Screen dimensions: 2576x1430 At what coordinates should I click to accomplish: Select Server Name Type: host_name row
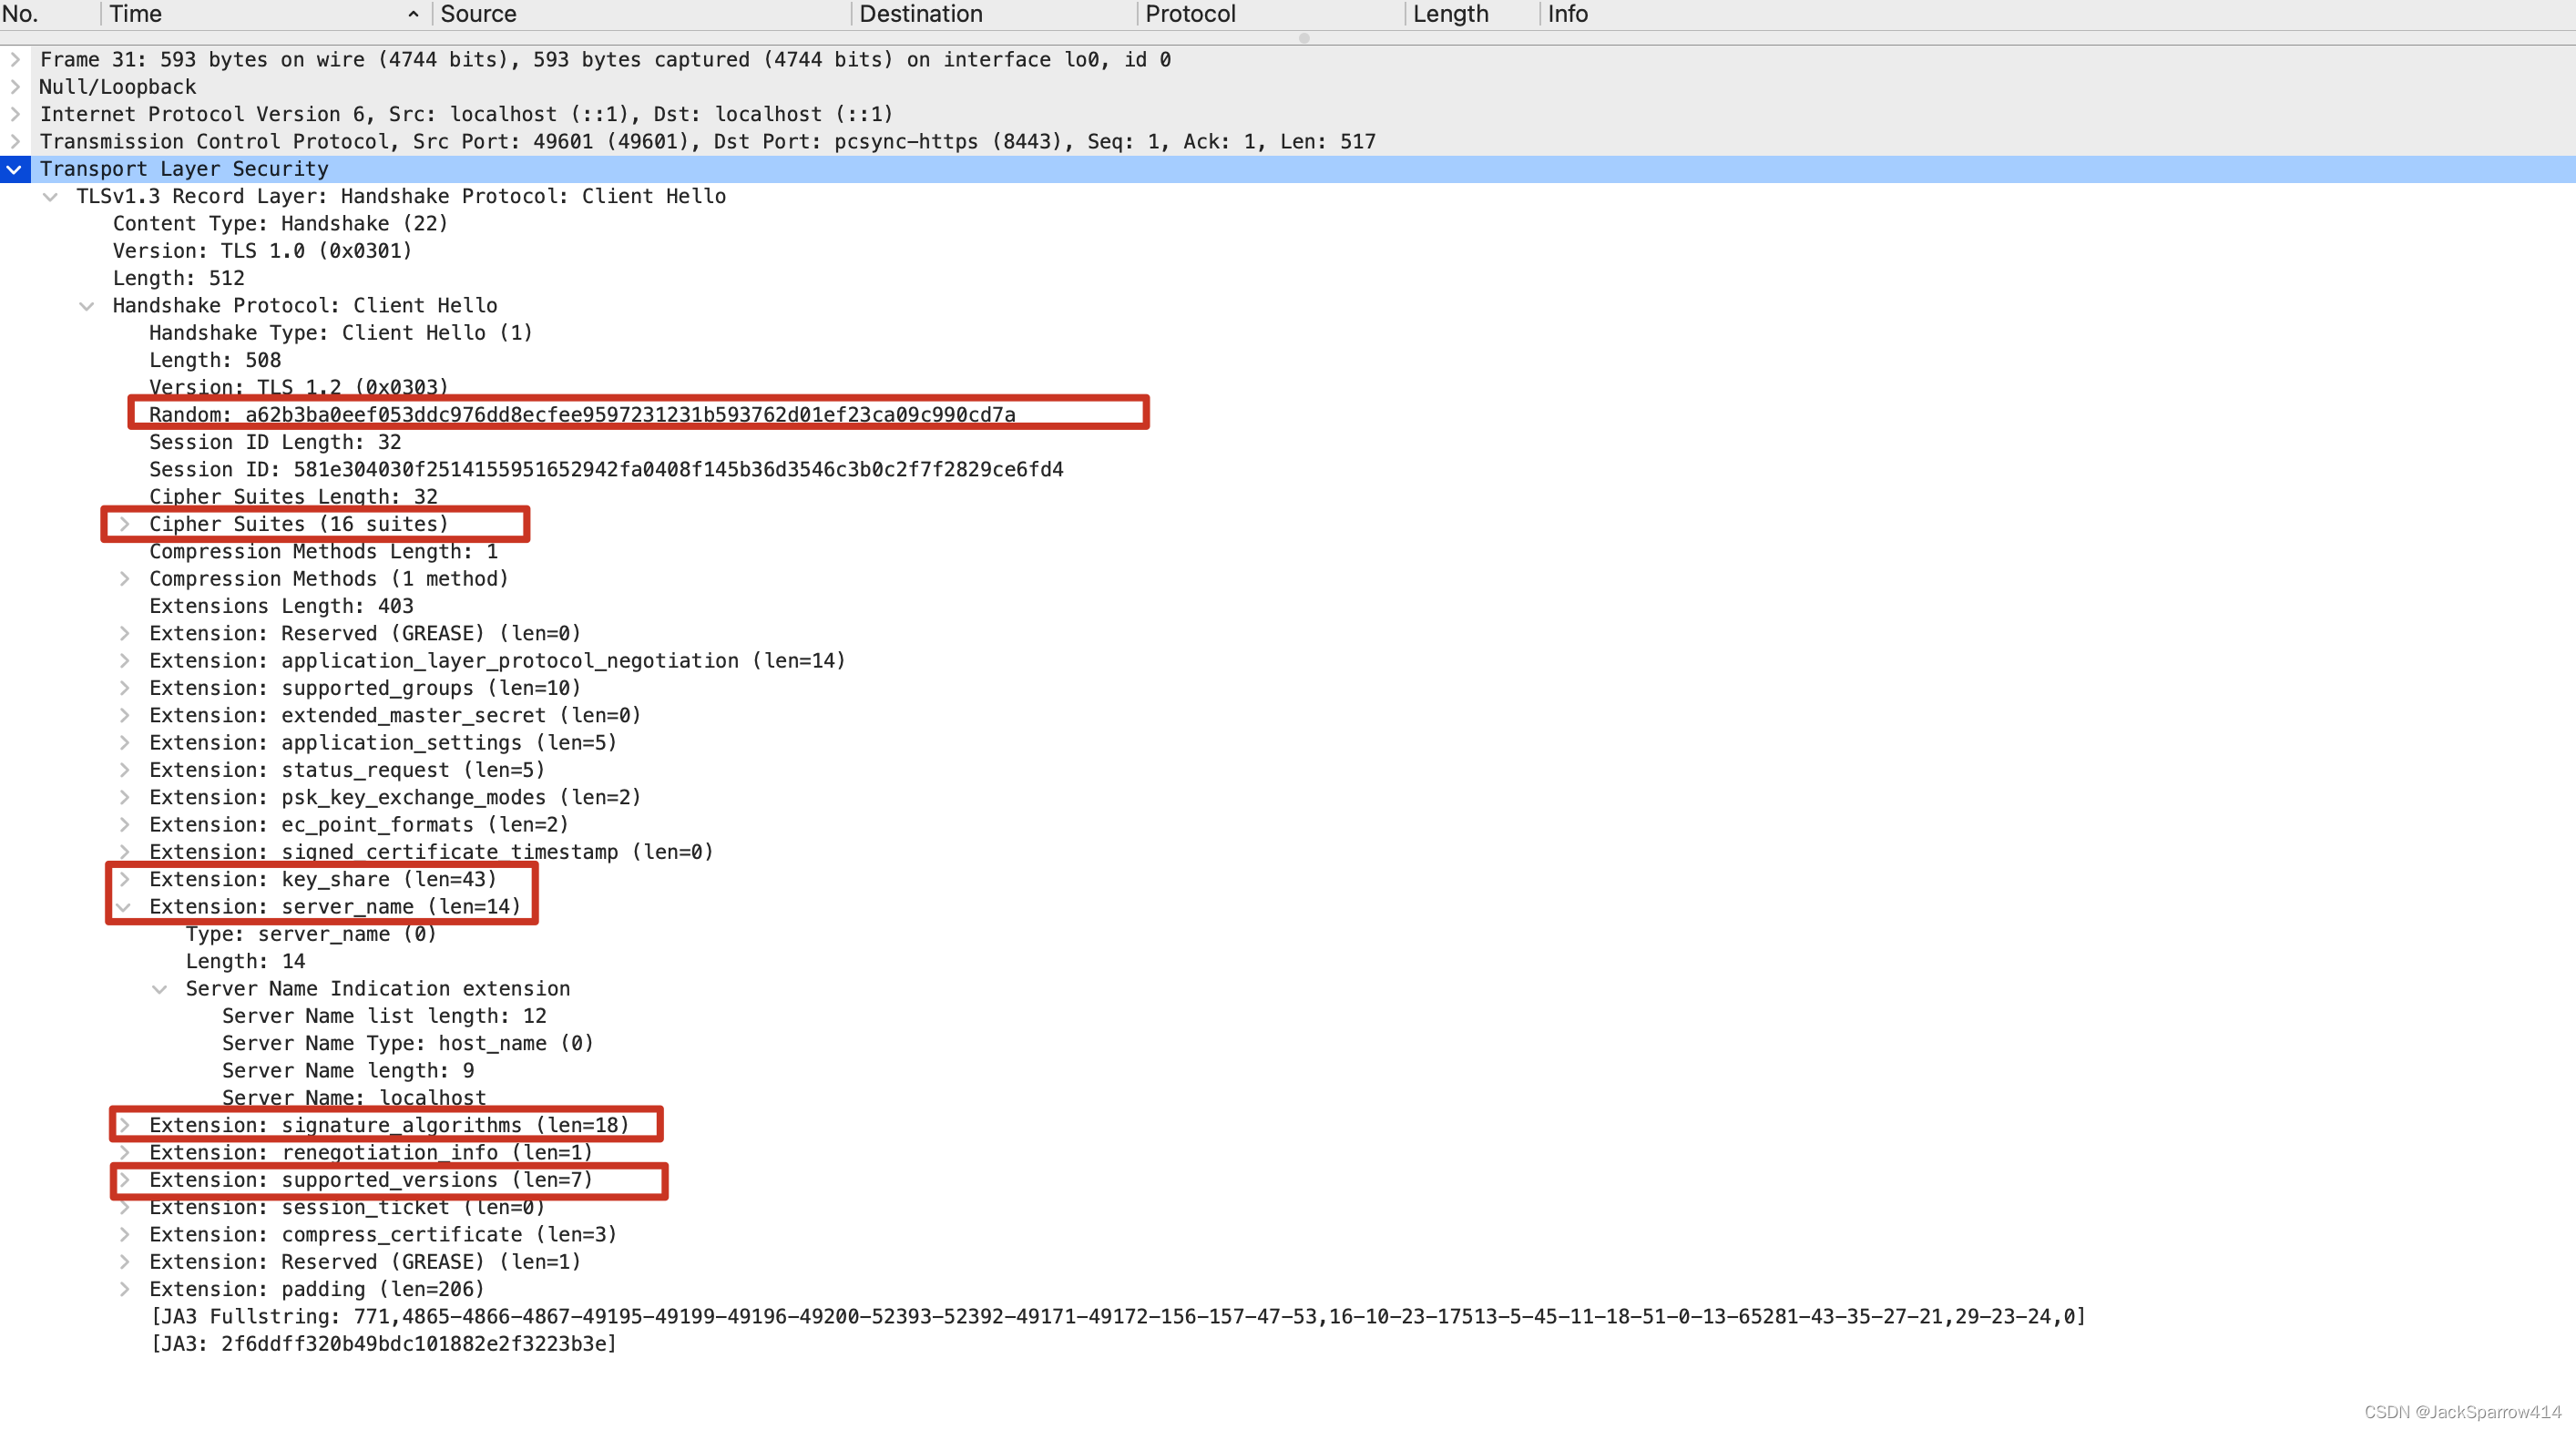pos(408,1043)
